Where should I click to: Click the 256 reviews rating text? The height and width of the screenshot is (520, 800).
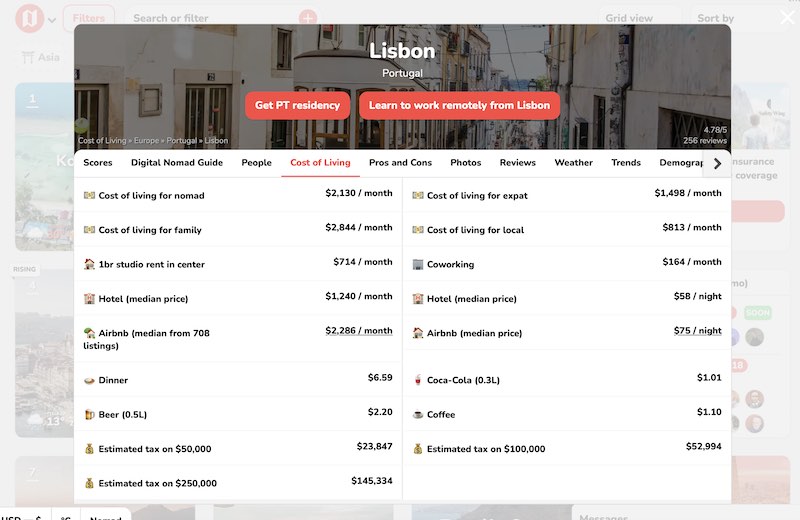705,141
